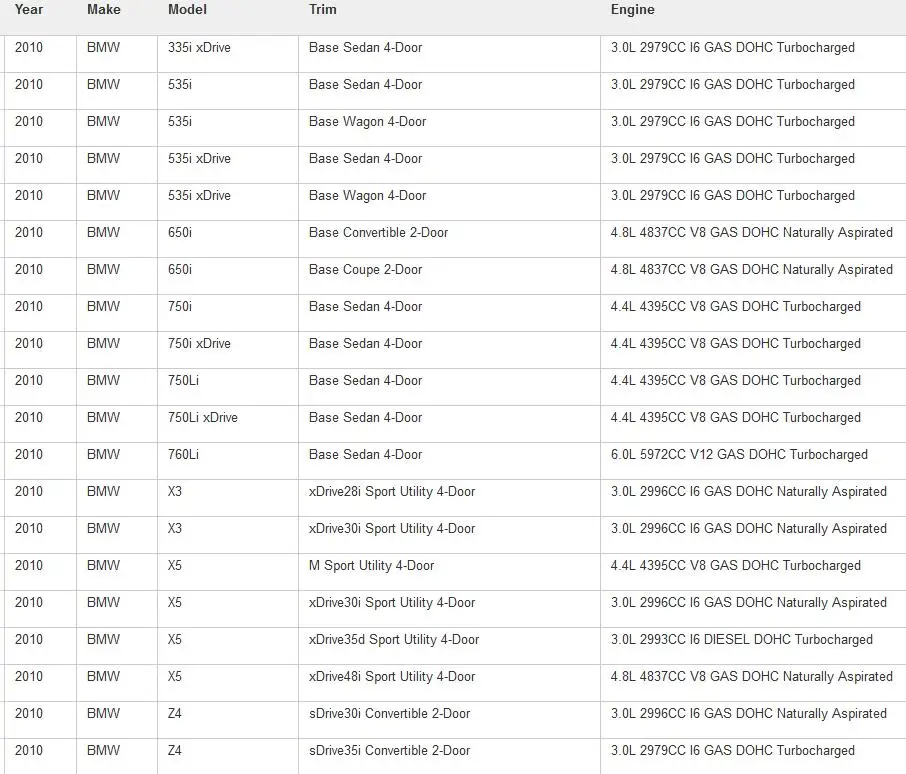Click the Year column header
Screen dimensions: 906x774
tap(29, 10)
